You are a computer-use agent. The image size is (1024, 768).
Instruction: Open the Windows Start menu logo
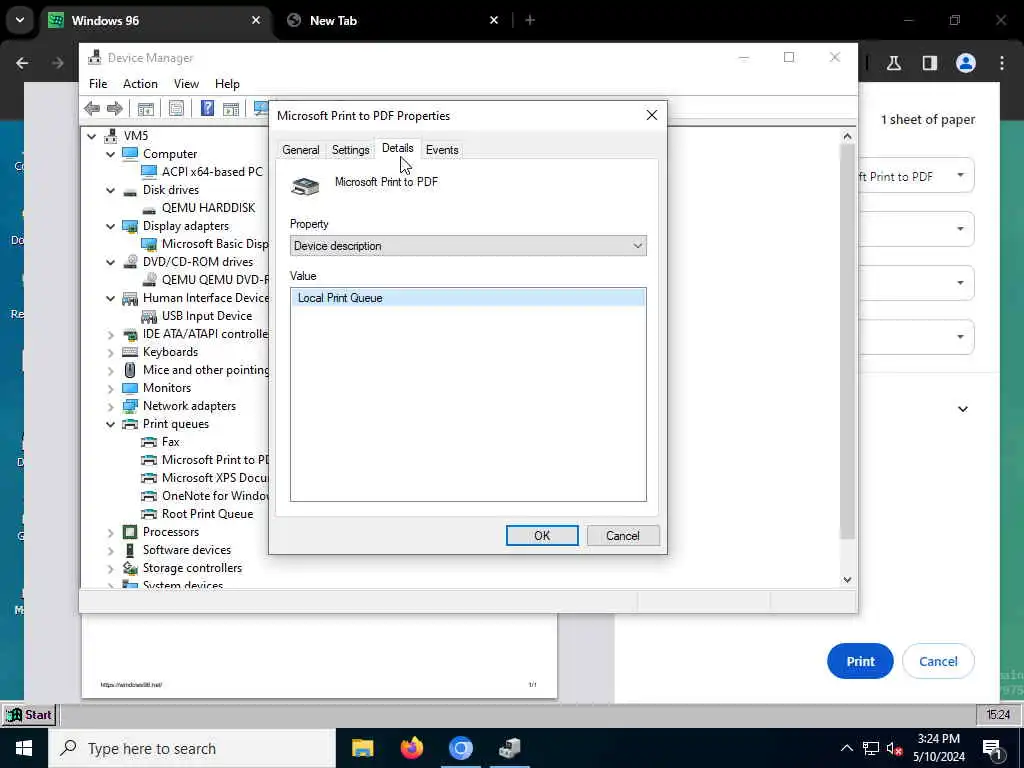click(24, 748)
